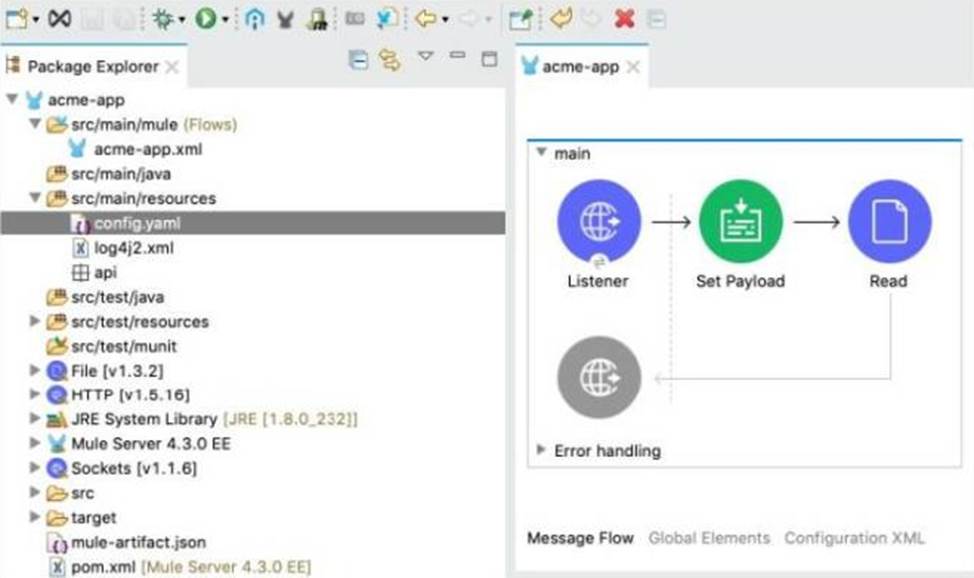Image resolution: width=974 pixels, height=578 pixels.
Task: Click the green Run button
Action: [x=206, y=19]
